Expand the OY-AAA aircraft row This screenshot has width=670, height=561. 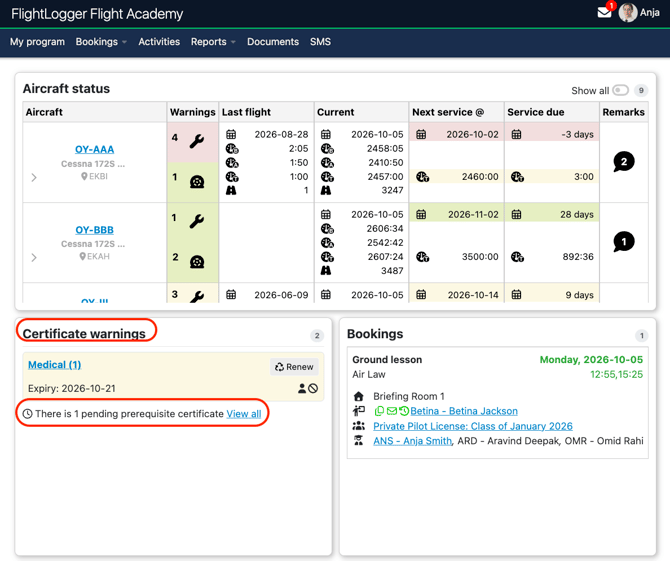[x=34, y=177]
